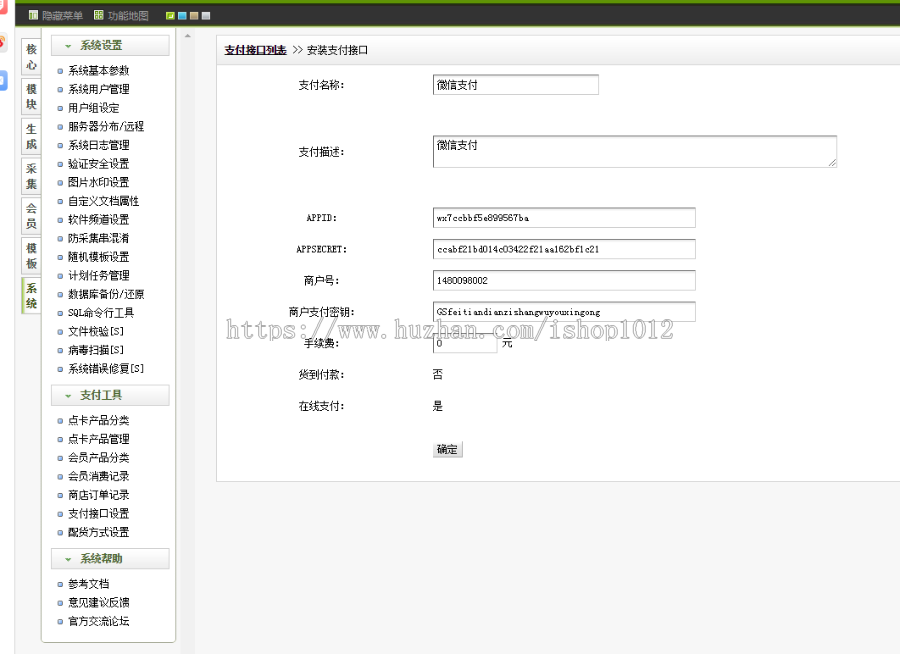Open 服务器分布/远程 page

point(106,126)
